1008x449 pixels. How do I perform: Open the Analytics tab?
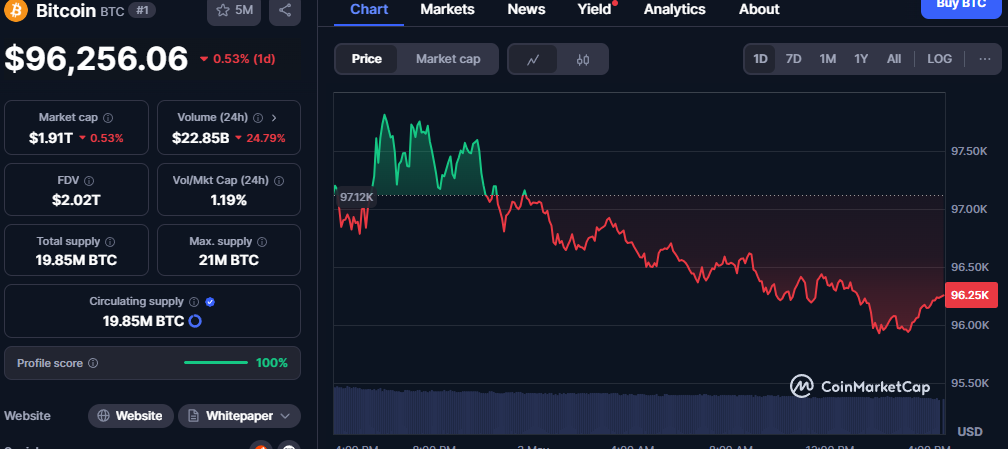coord(674,9)
